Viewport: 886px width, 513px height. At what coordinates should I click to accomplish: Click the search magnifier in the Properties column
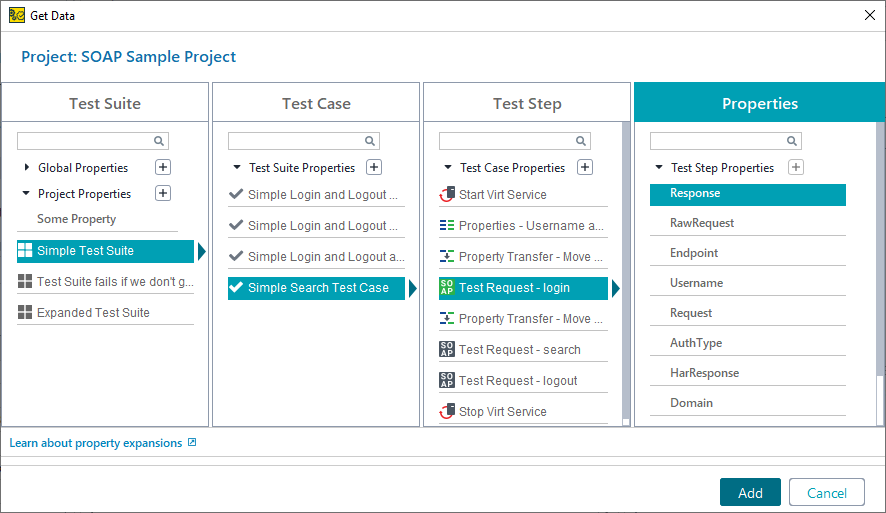pos(792,141)
